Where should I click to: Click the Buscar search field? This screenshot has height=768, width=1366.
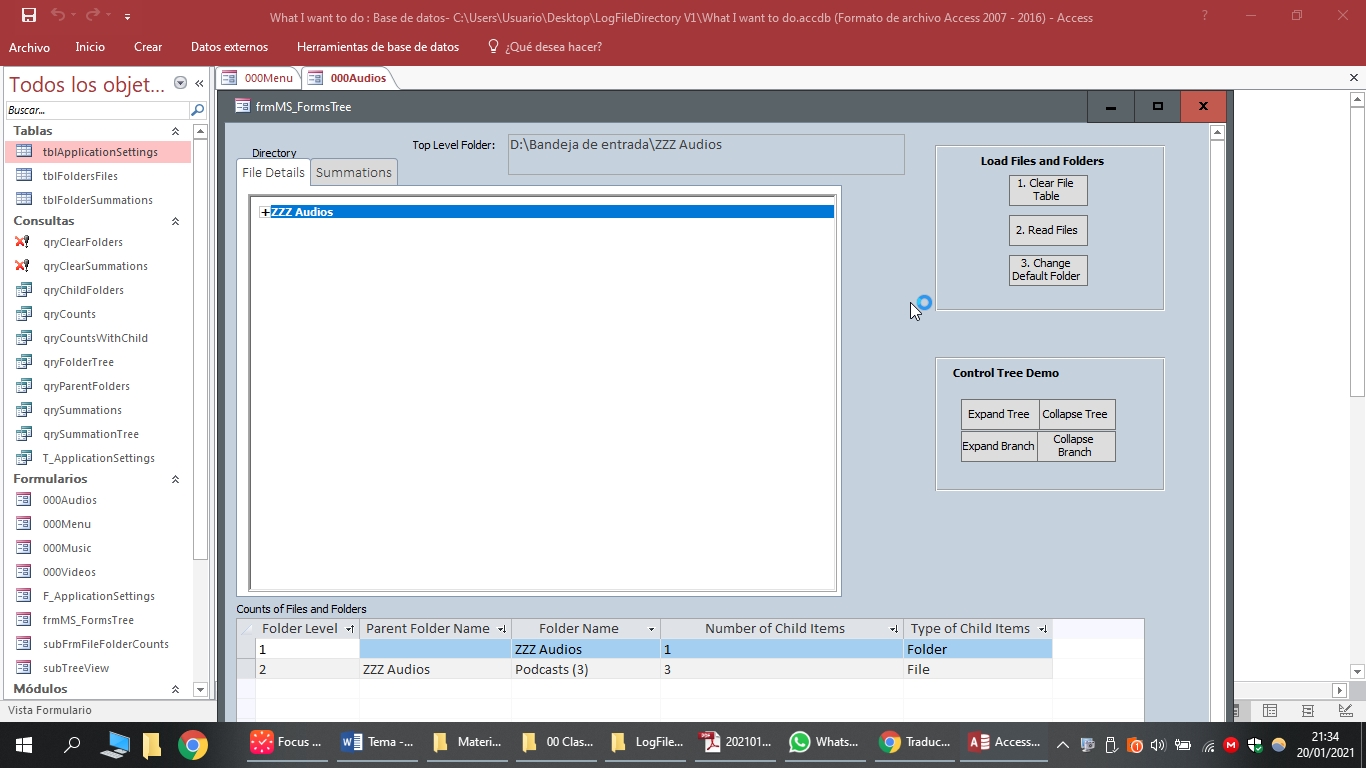[x=97, y=110]
